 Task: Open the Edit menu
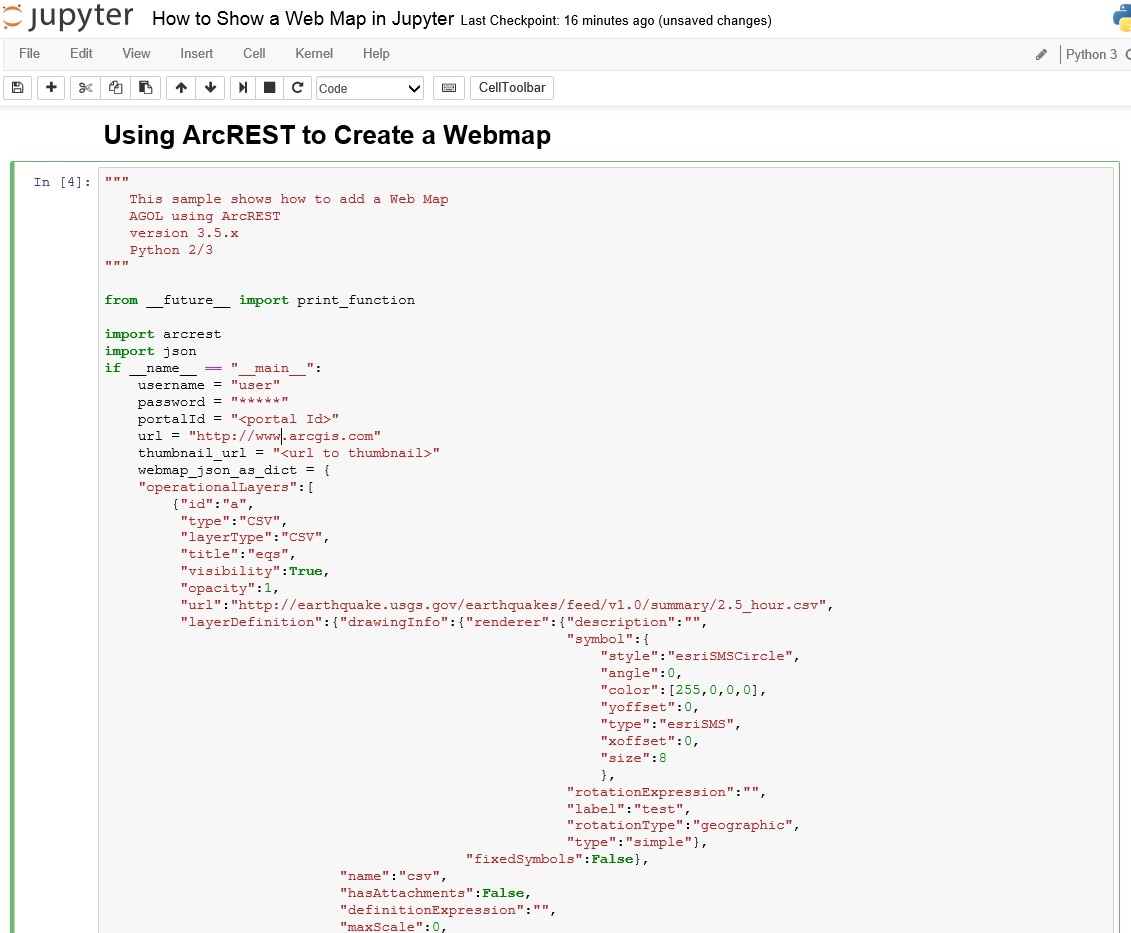(81, 54)
